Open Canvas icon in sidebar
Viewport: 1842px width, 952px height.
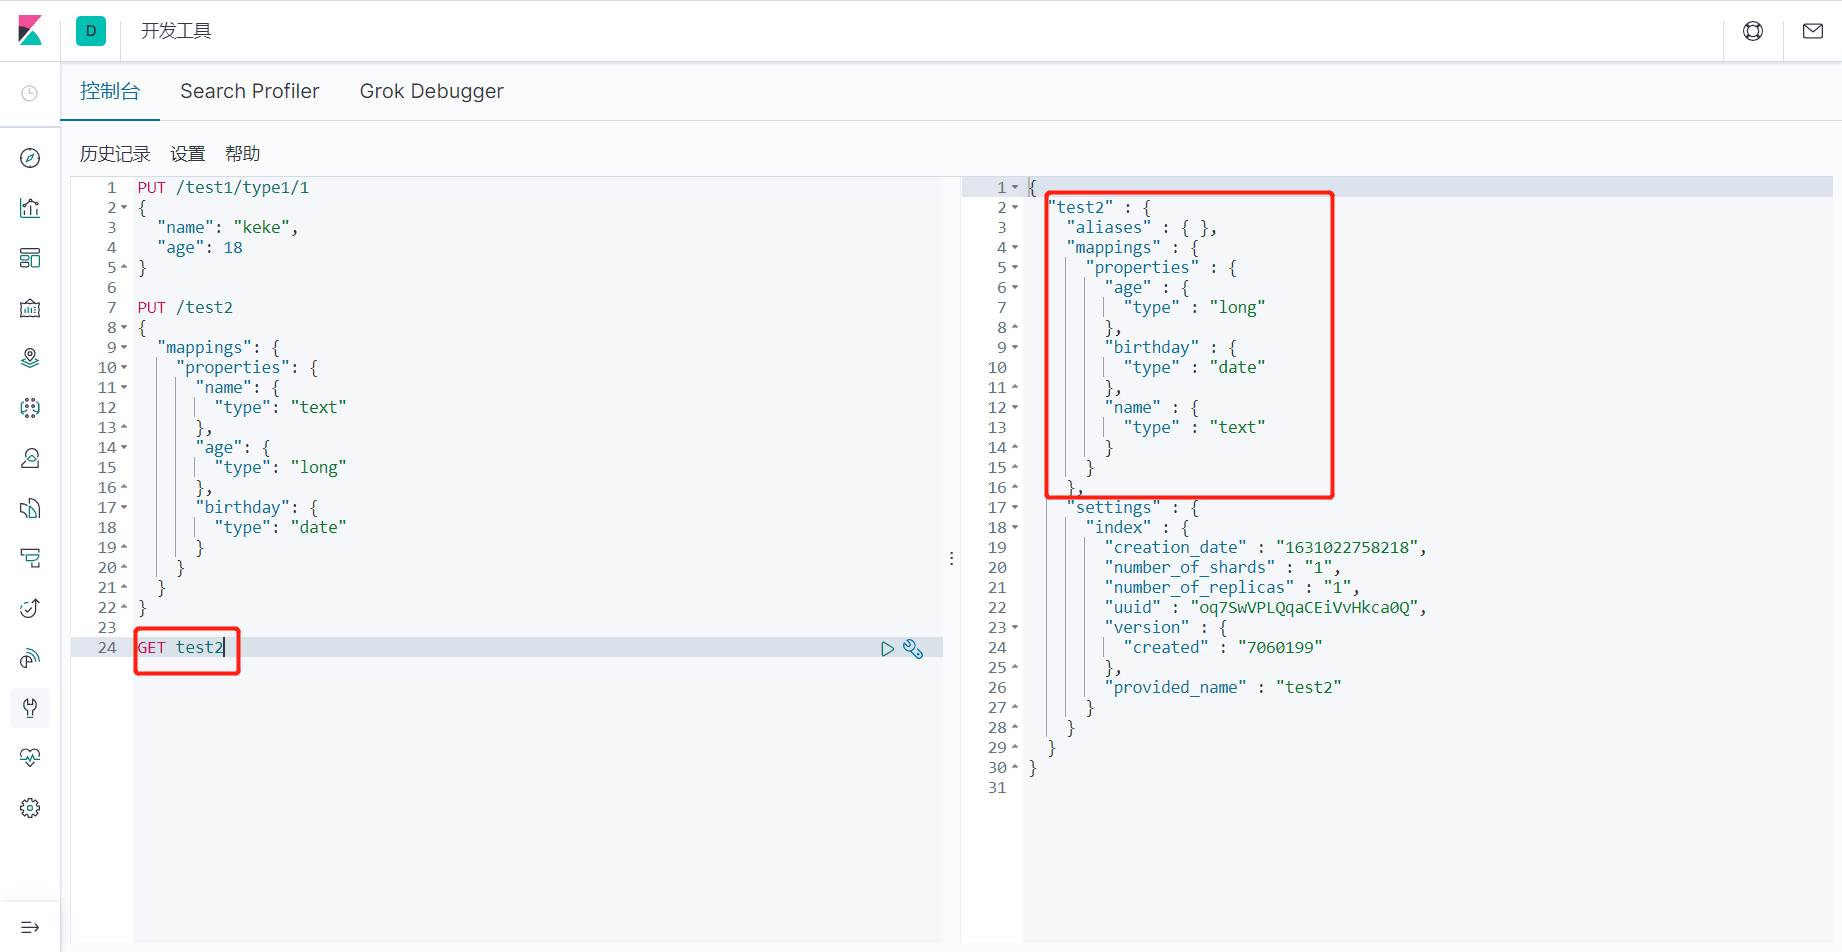pos(30,308)
